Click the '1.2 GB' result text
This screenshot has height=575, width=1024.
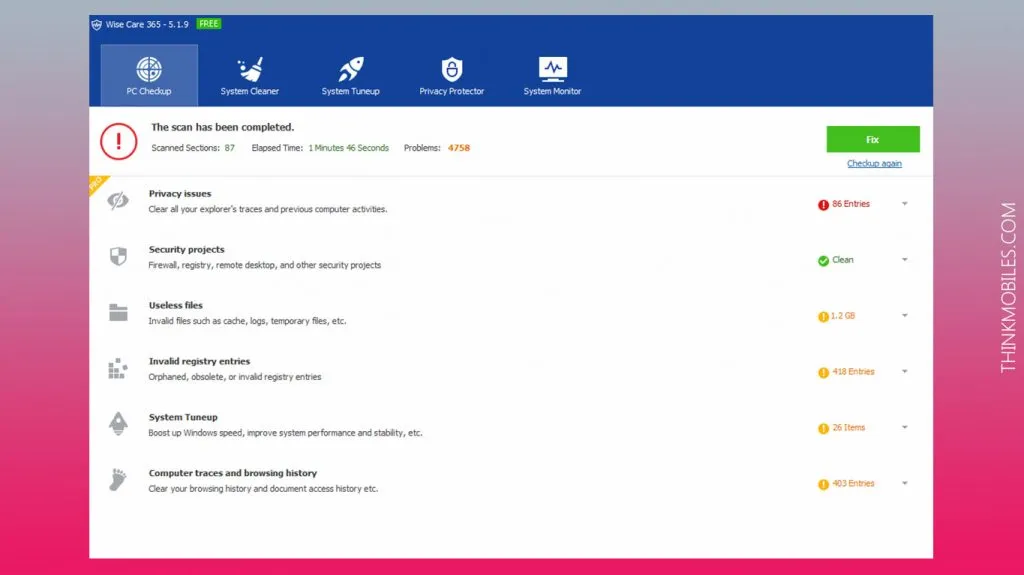(x=843, y=316)
